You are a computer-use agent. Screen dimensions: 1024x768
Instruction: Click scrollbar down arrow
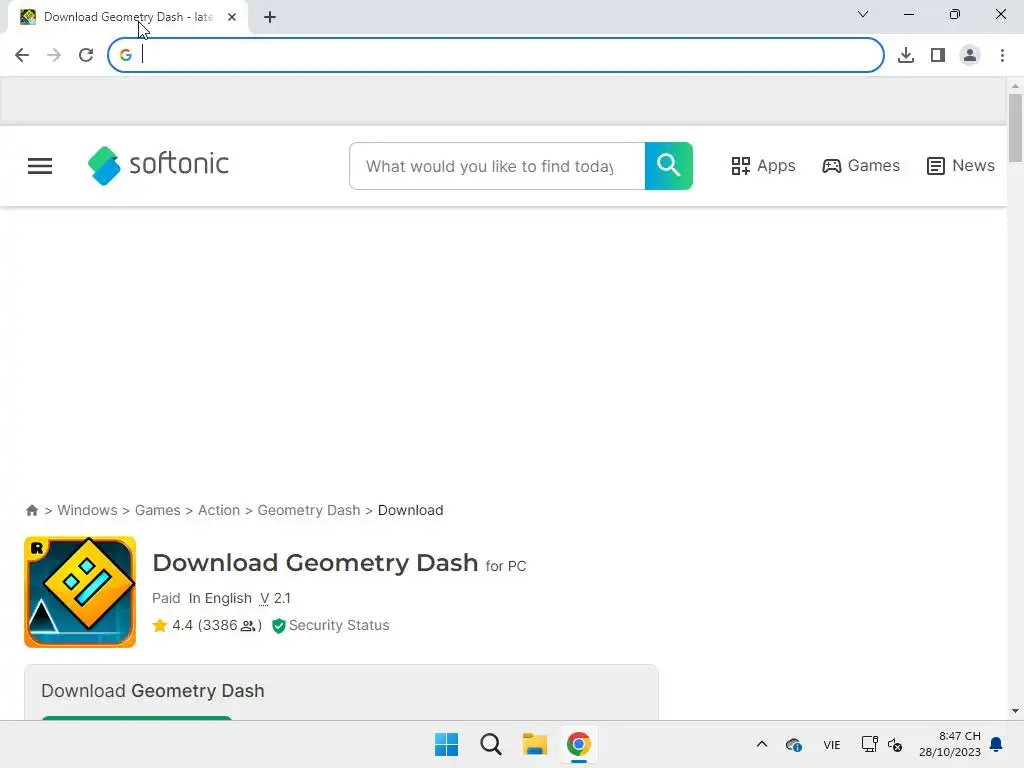[x=1015, y=711]
